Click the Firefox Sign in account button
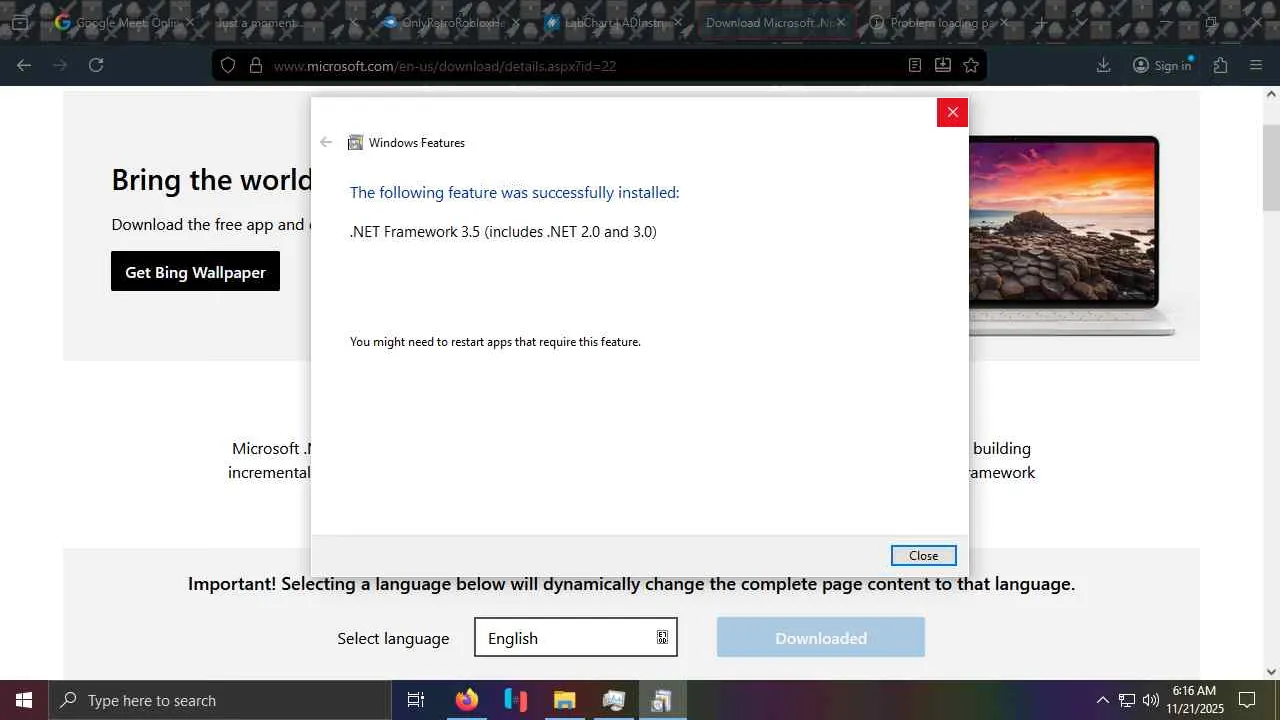 coord(1163,65)
